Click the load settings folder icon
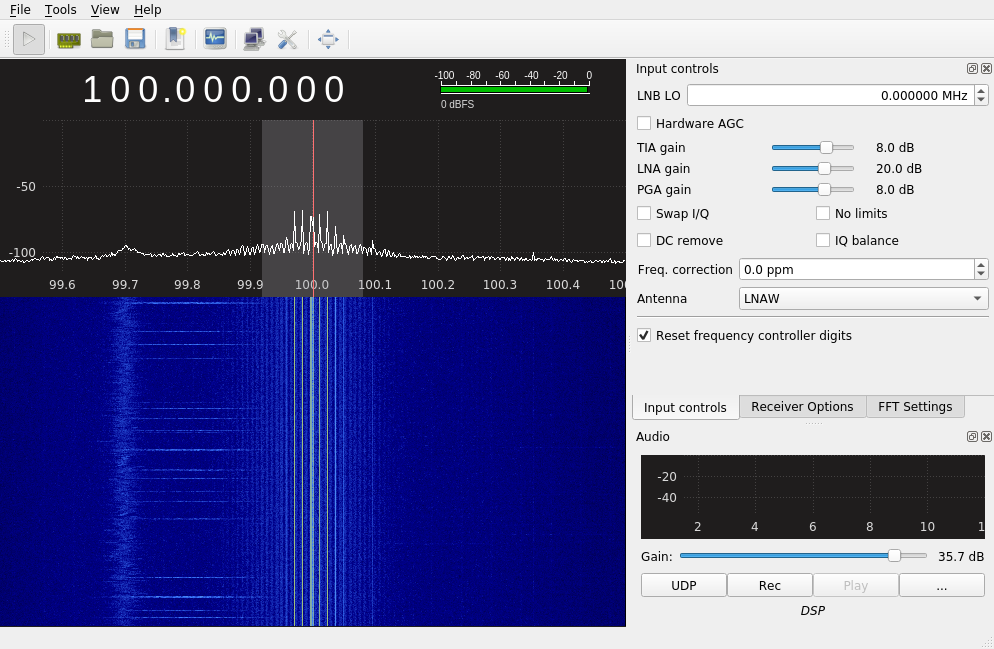Viewport: 994px width, 649px height. coord(102,39)
